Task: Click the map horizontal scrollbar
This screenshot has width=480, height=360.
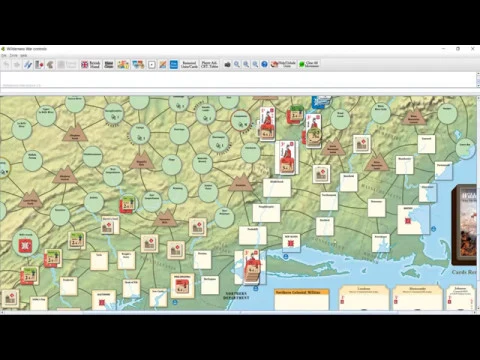Action: (238, 312)
